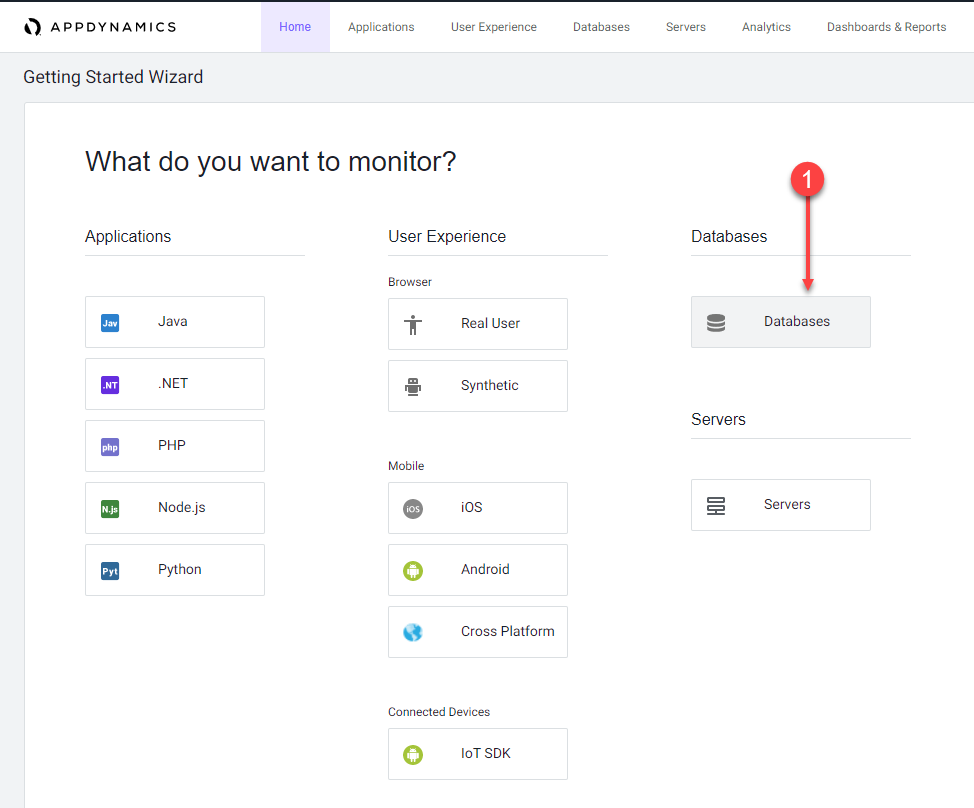
Task: Start Real User browser monitoring
Action: (478, 324)
